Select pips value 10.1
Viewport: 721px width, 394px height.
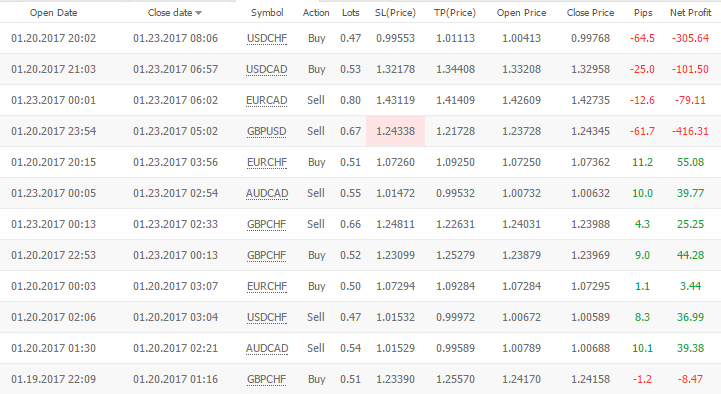[x=642, y=348]
